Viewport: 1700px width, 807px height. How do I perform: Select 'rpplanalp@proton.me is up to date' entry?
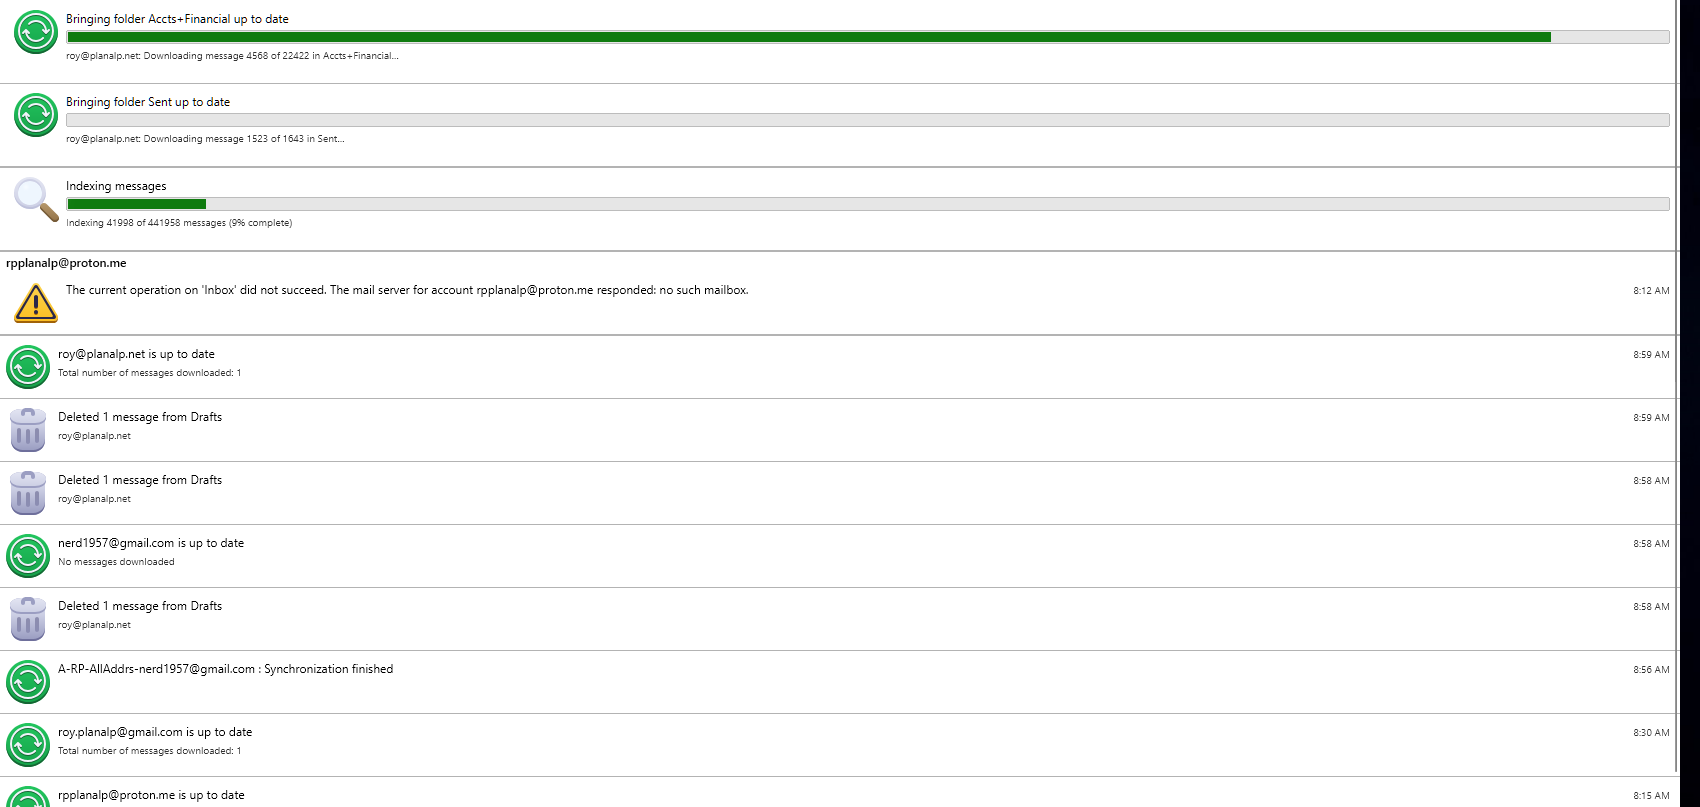(x=151, y=795)
